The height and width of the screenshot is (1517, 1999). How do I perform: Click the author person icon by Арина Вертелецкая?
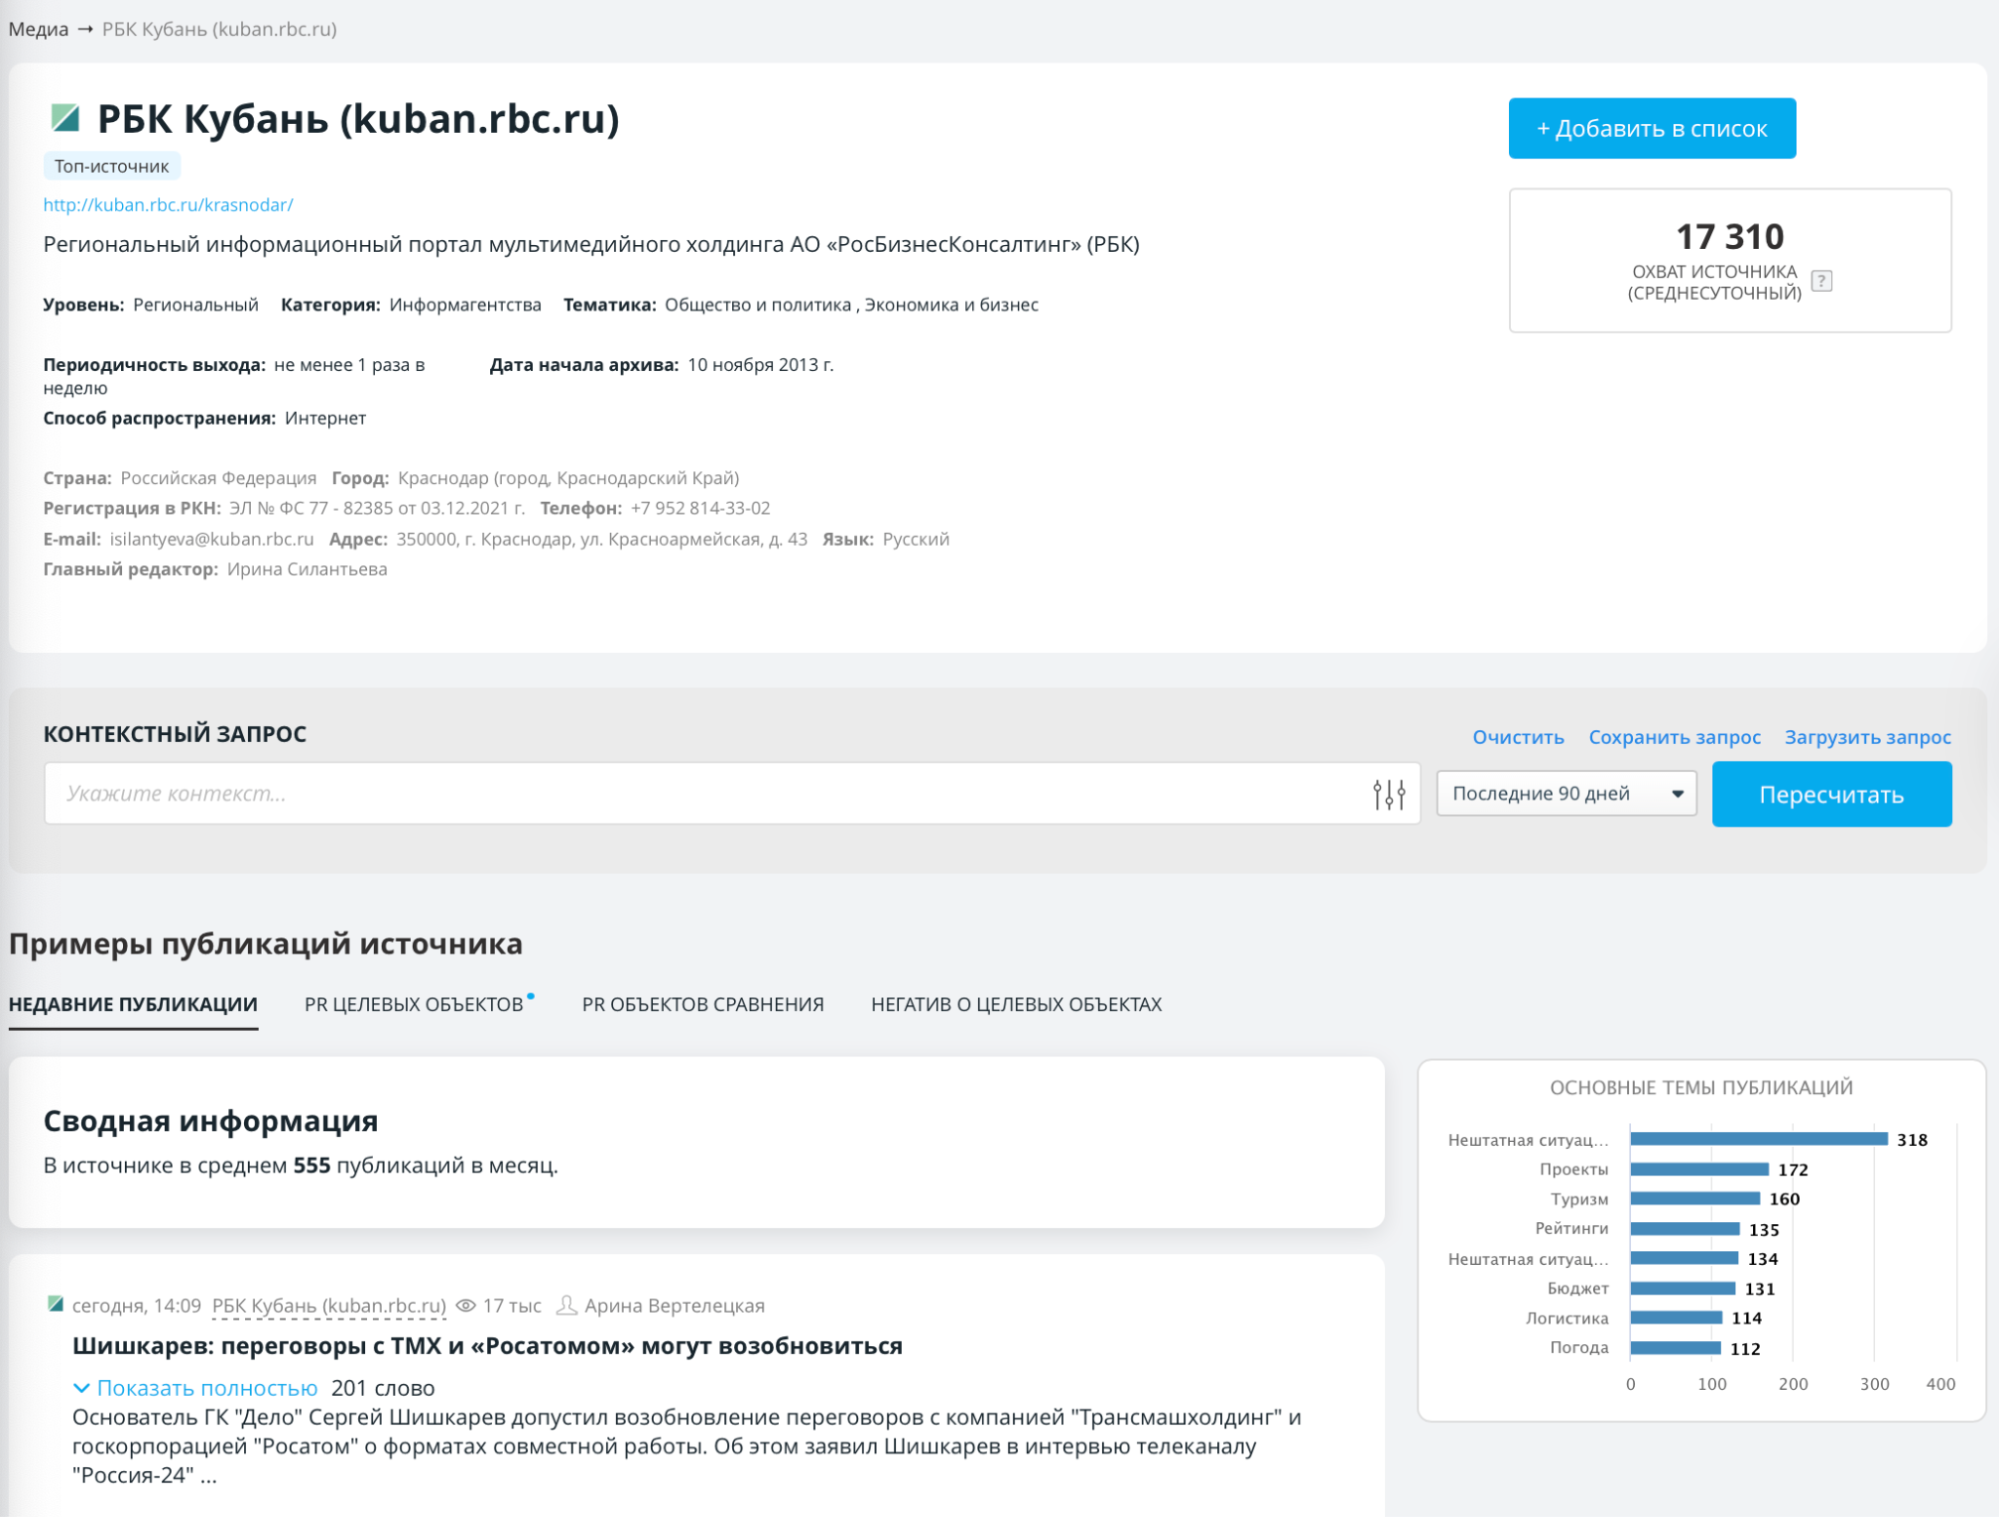(x=566, y=1305)
